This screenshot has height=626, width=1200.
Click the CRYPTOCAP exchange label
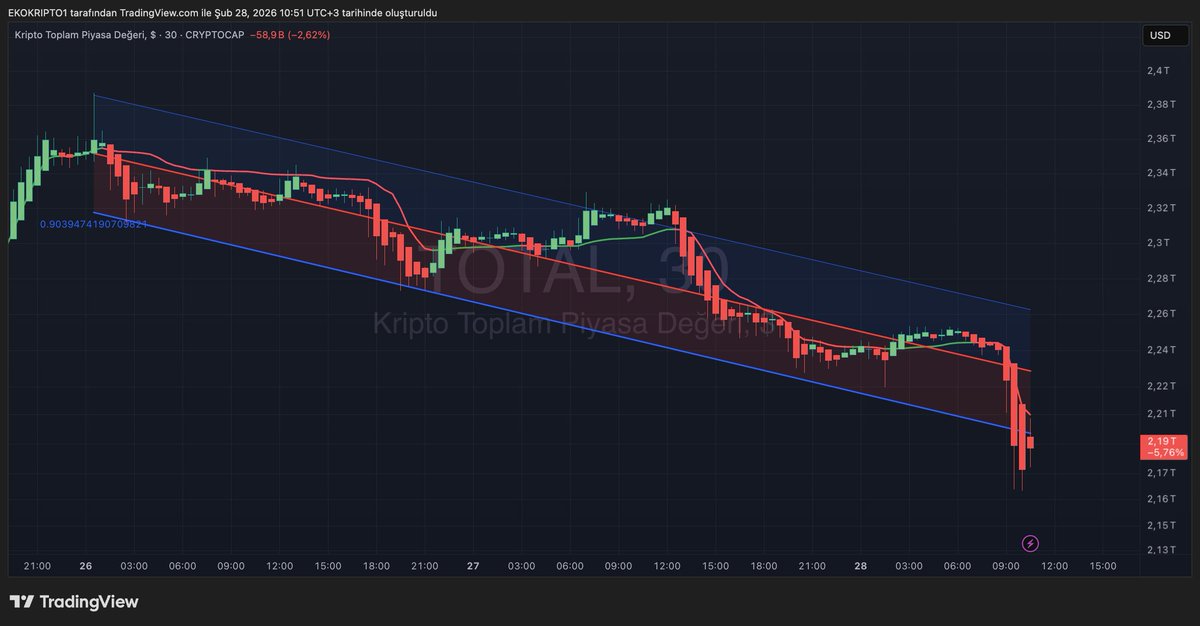[214, 34]
